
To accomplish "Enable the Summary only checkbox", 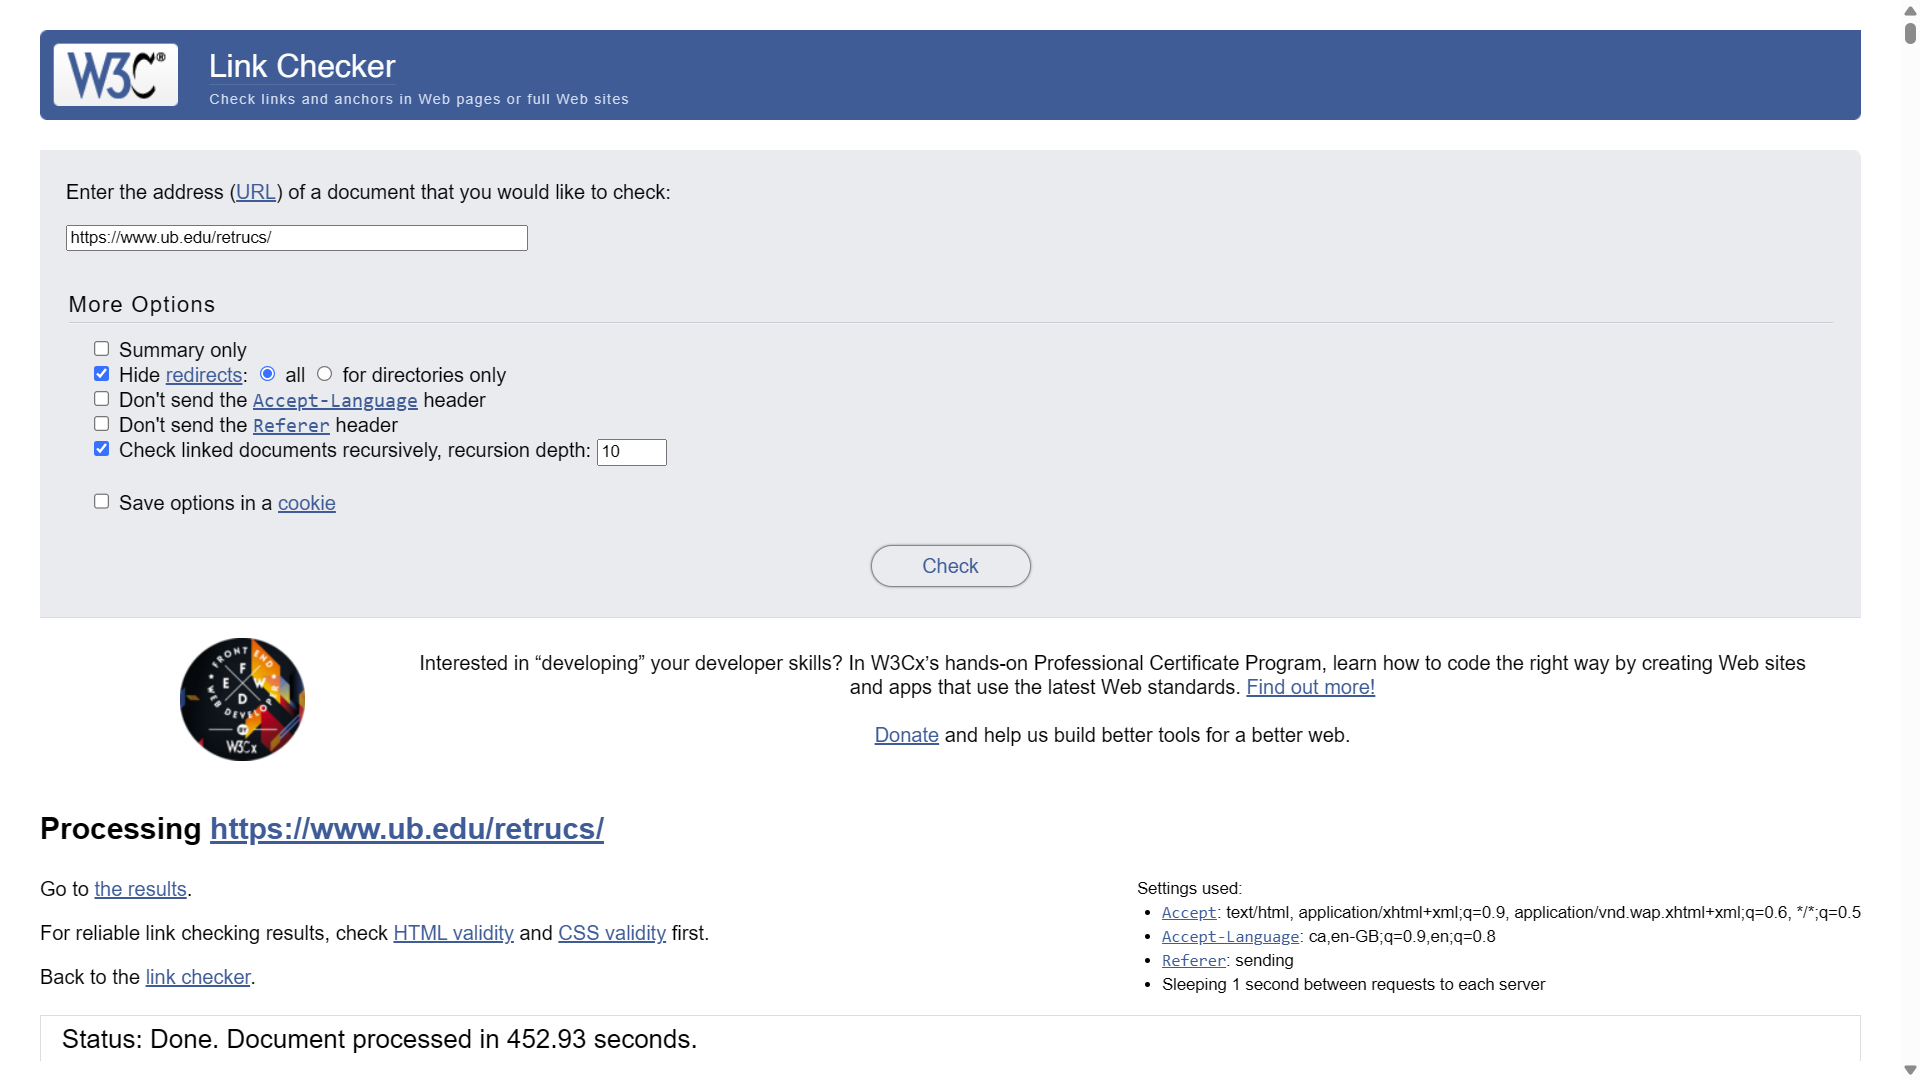I will (x=101, y=349).
